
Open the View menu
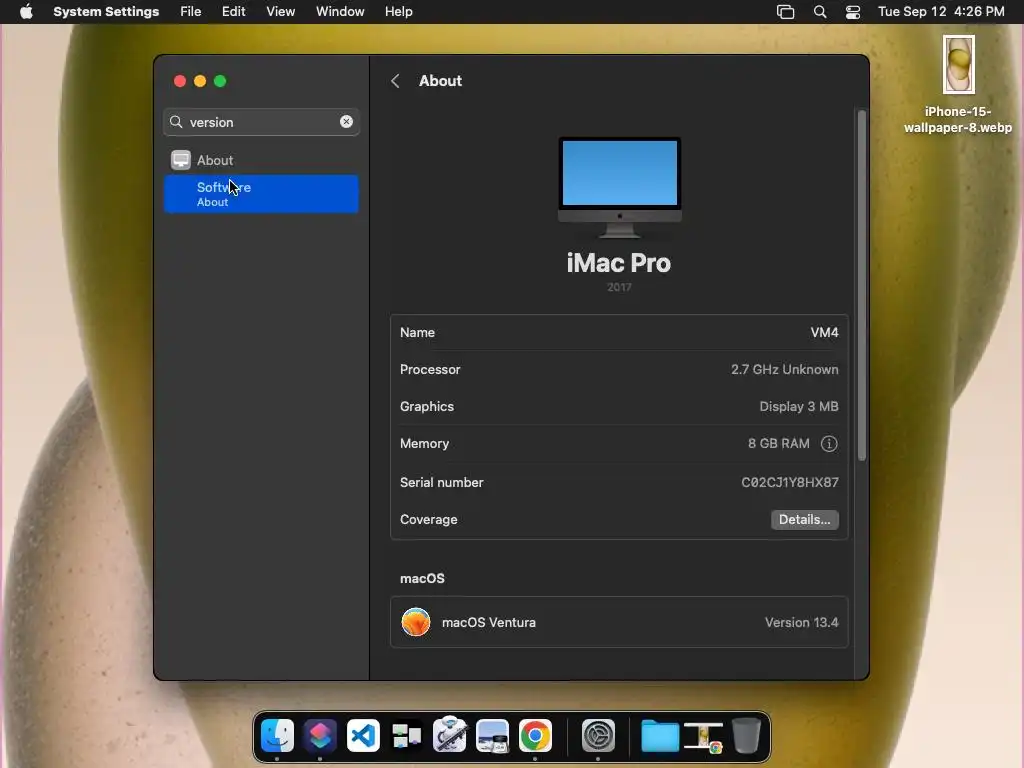280,12
